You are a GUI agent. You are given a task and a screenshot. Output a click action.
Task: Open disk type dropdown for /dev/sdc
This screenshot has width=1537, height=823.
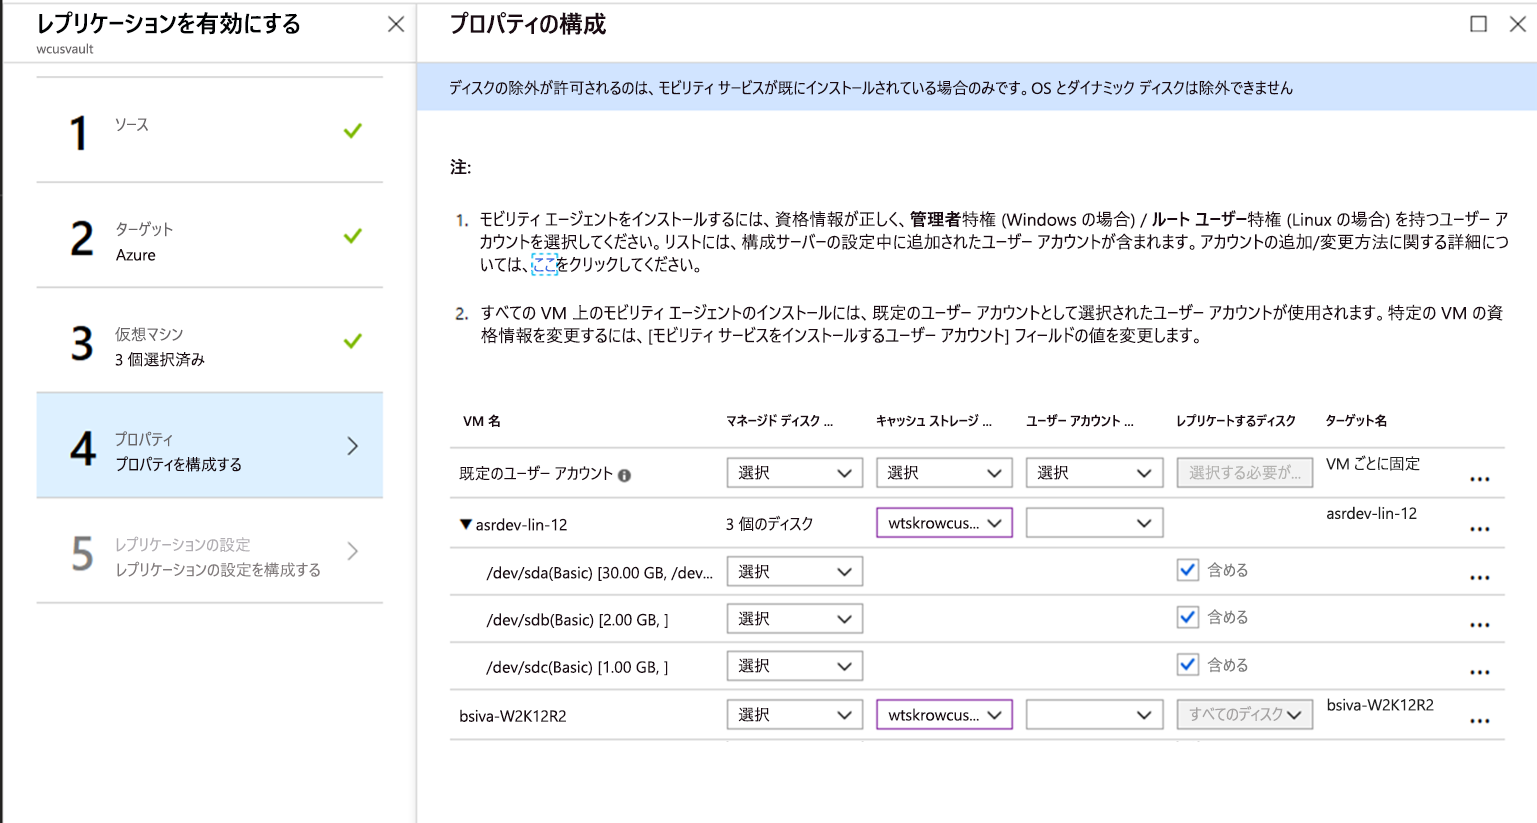(794, 666)
